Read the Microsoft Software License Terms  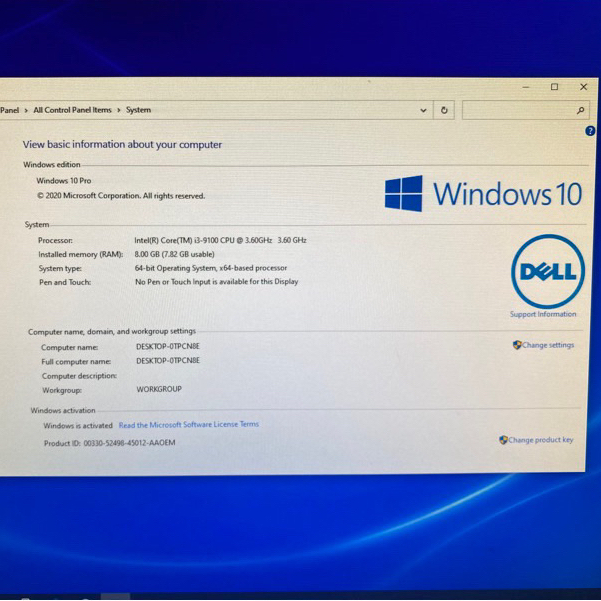[x=188, y=424]
